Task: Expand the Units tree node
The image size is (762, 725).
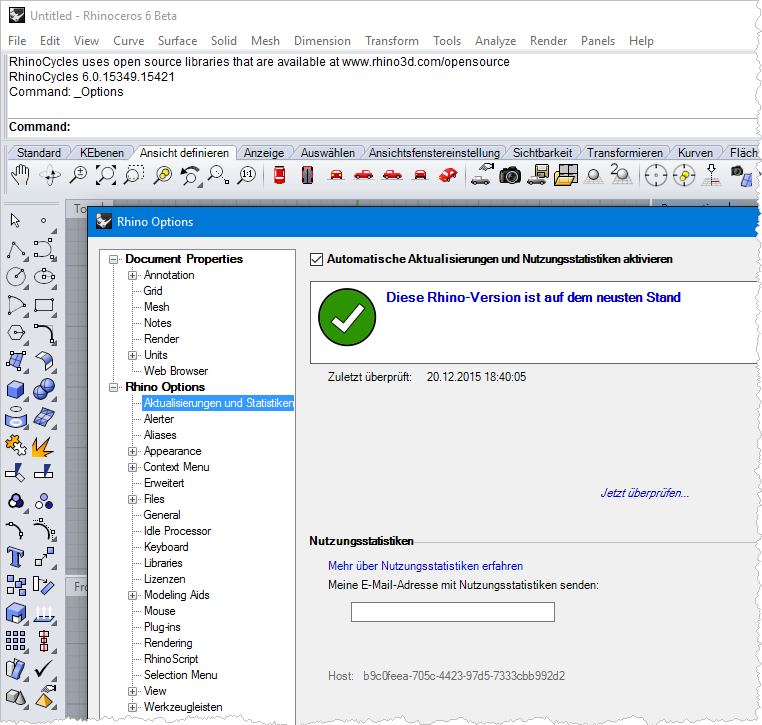Action: tap(132, 356)
